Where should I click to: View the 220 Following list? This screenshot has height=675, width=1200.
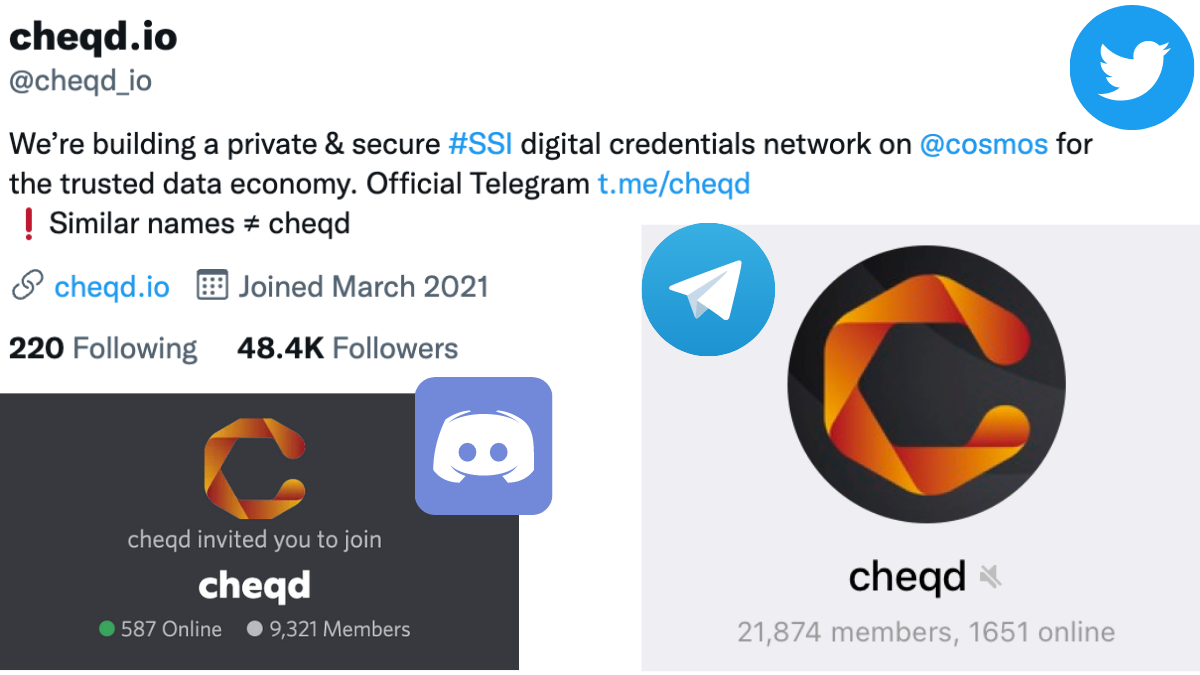tap(103, 348)
